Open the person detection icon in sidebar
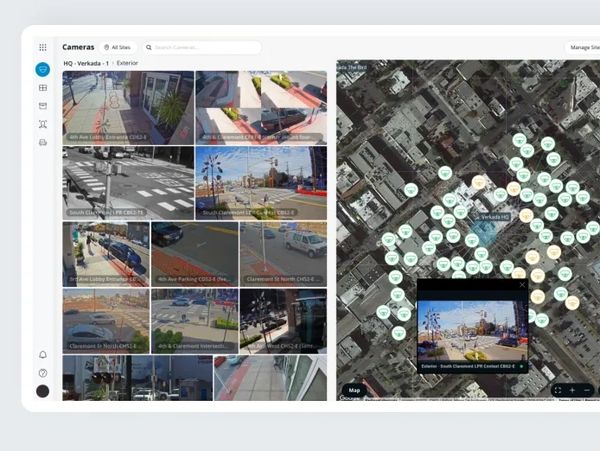600x451 pixels. click(x=42, y=124)
